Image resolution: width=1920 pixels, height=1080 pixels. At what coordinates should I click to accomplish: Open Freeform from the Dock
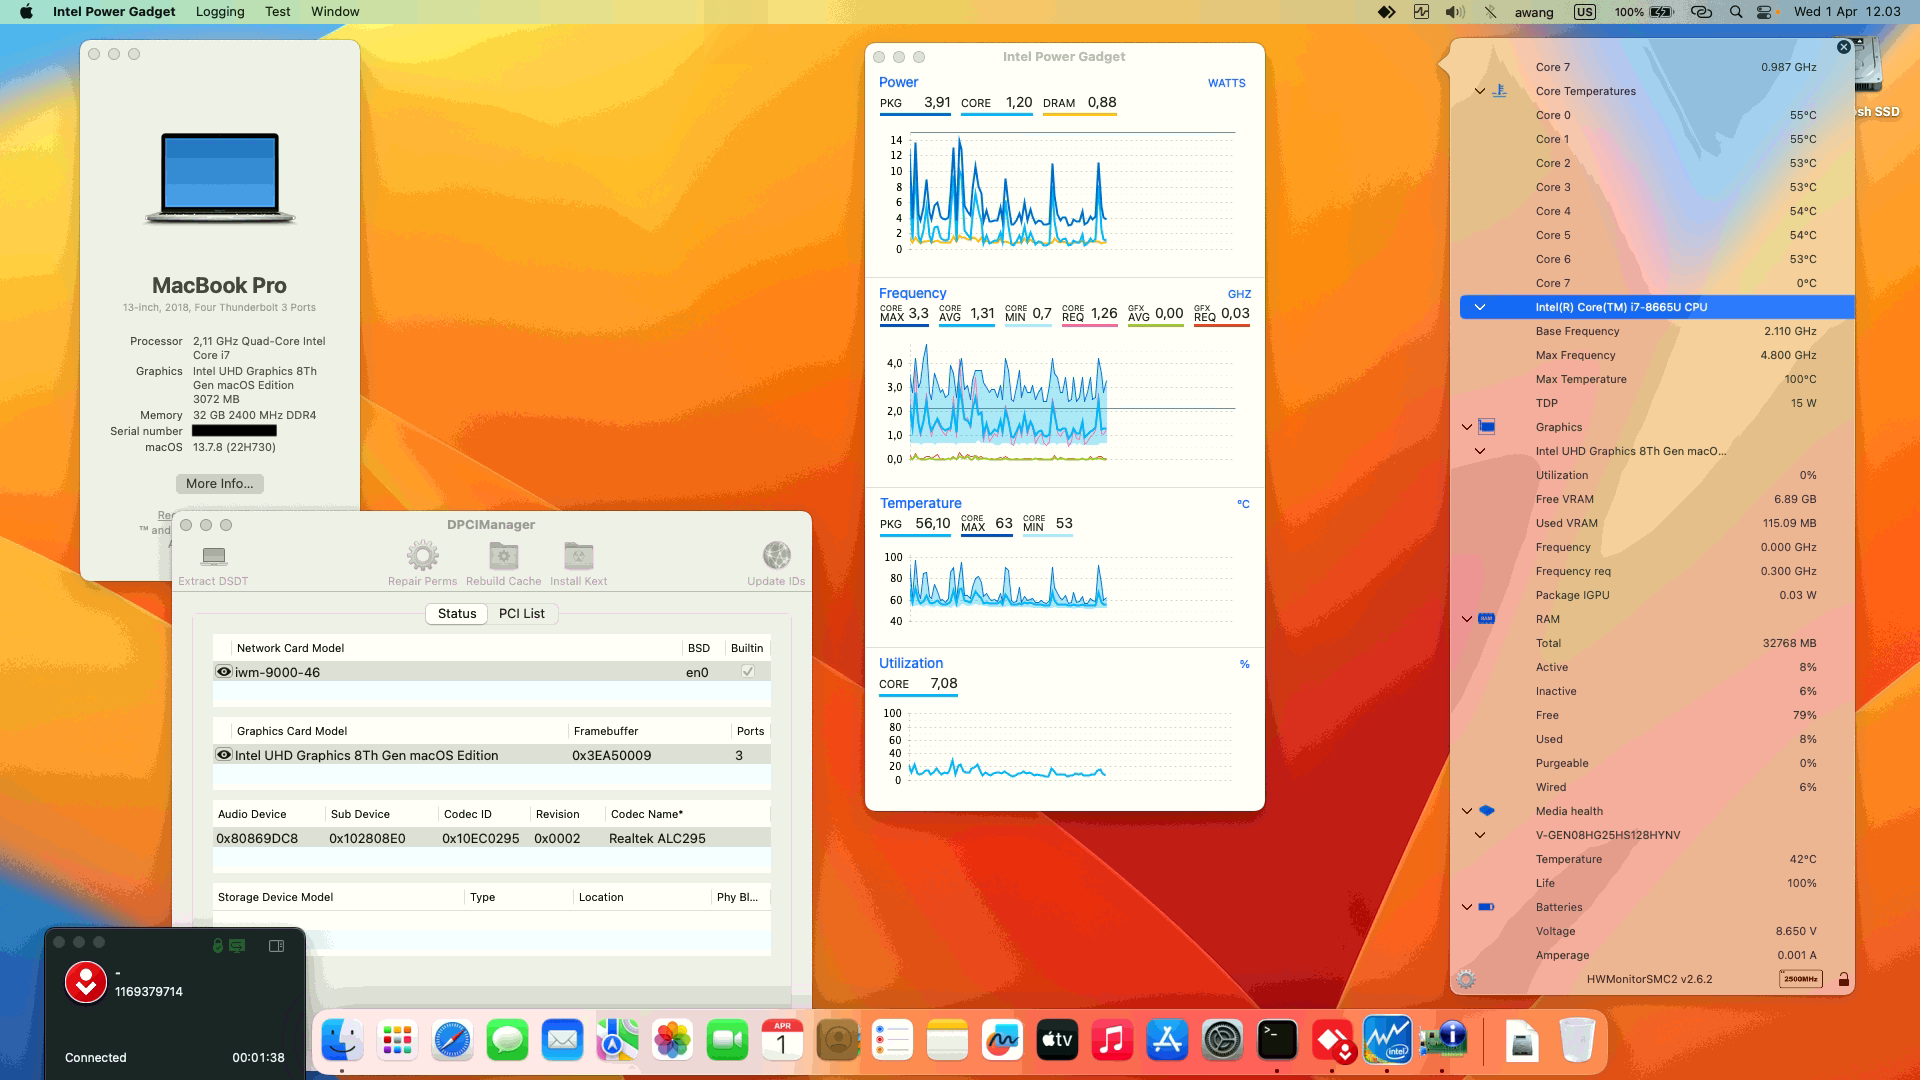1002,1041
